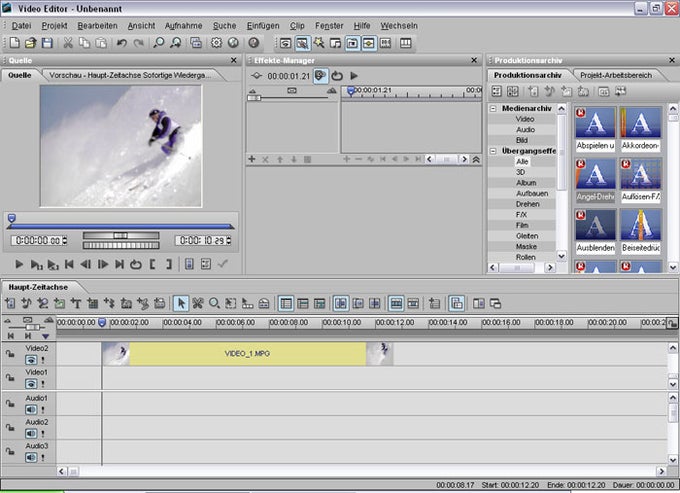
Task: Click the Redo arrow icon
Action: click(x=138, y=43)
